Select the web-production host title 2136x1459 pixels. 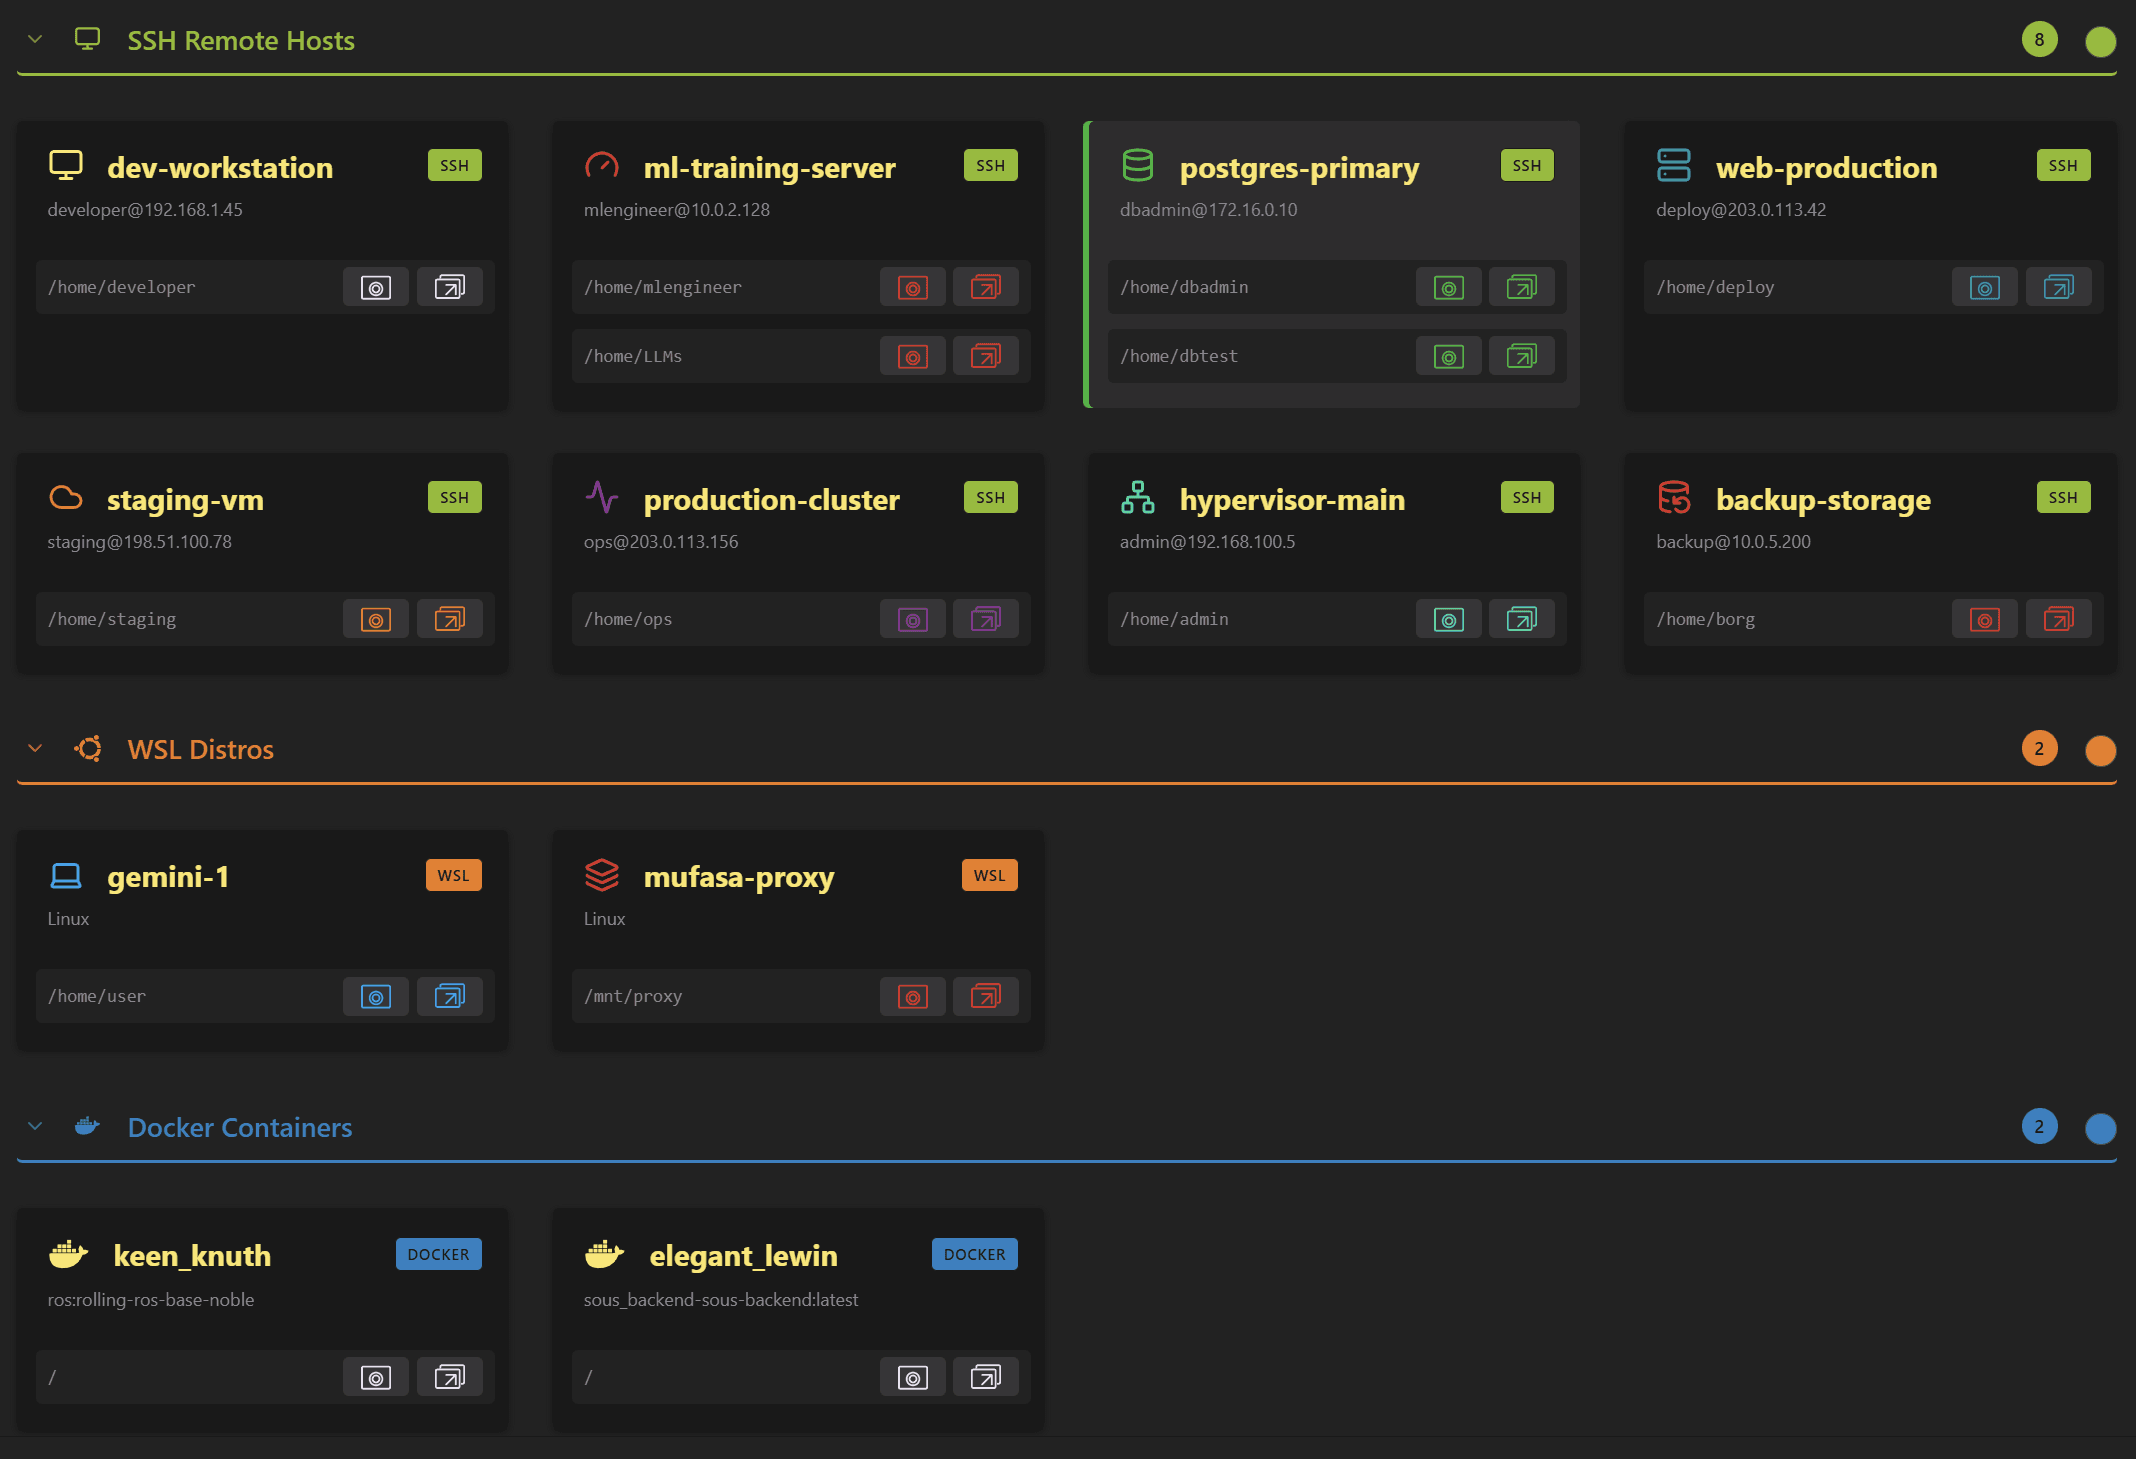(x=1826, y=167)
